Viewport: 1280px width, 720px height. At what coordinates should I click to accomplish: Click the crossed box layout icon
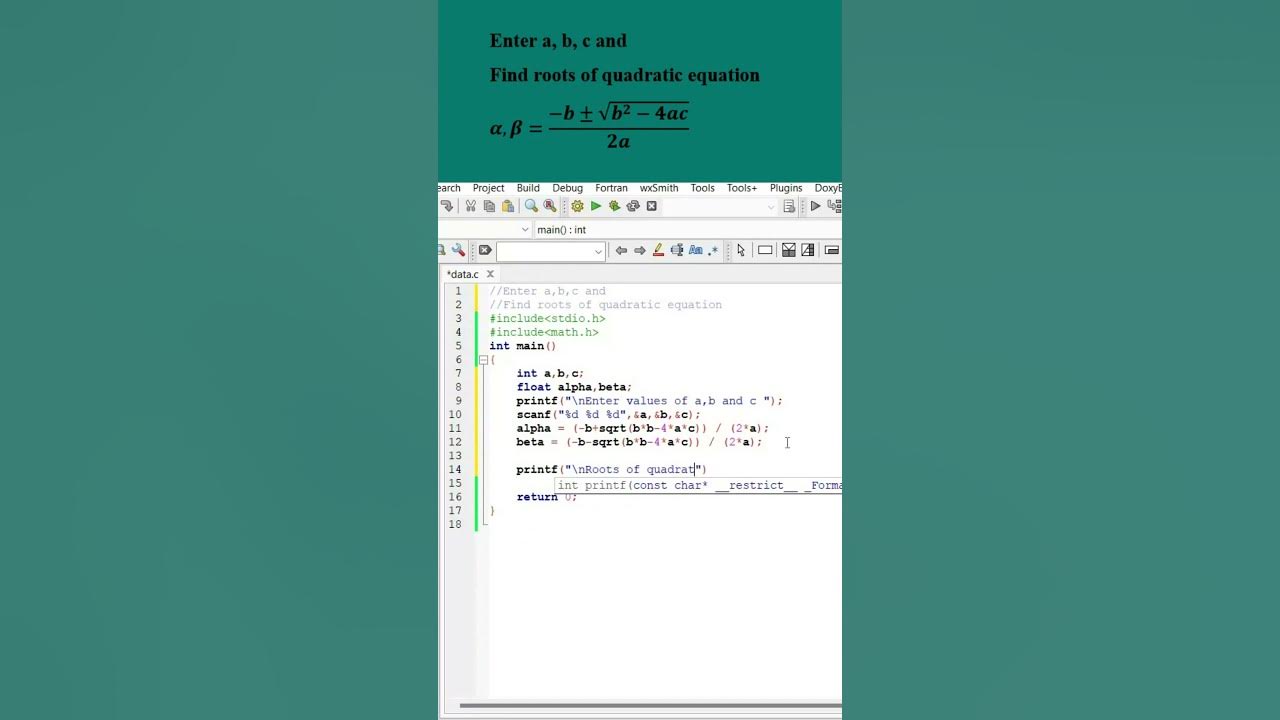point(789,250)
